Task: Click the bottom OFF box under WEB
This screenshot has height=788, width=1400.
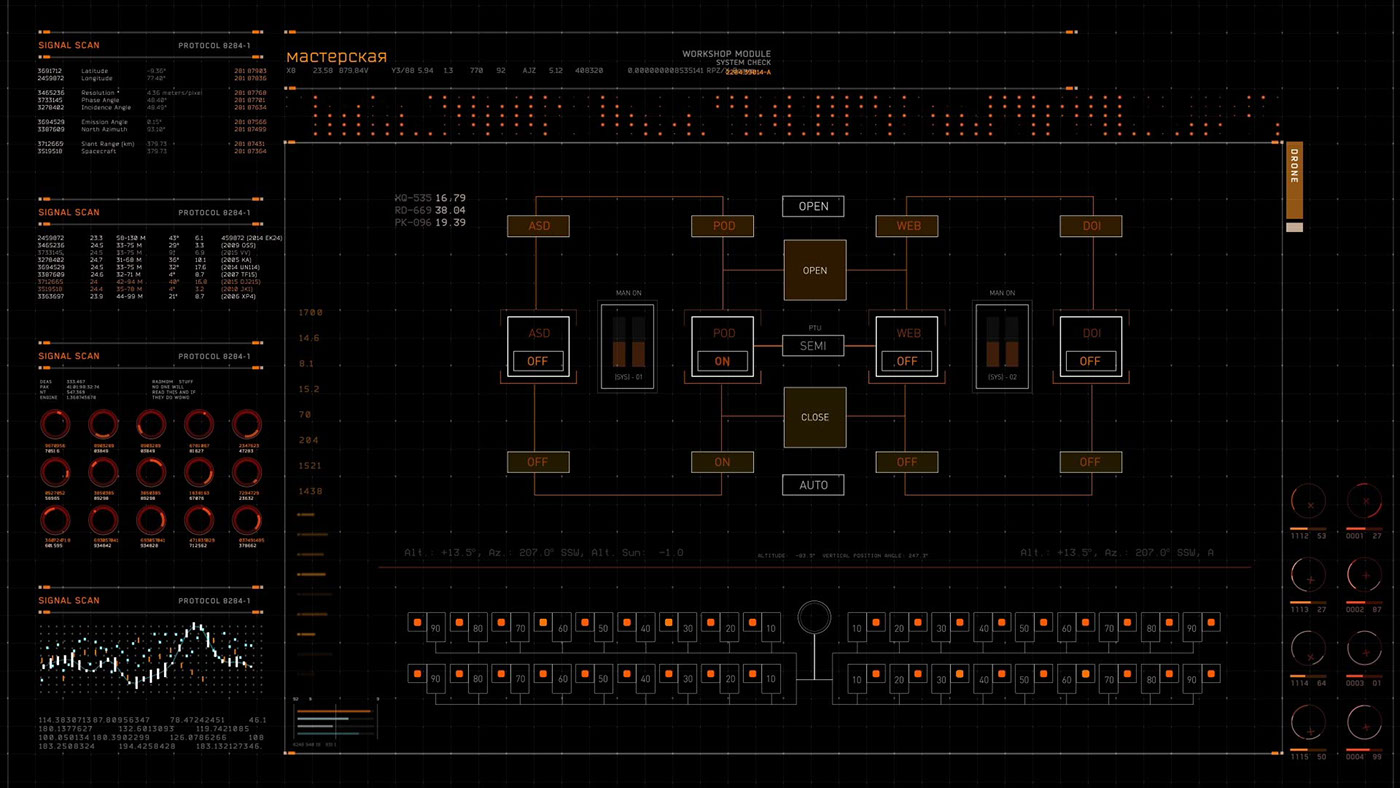Action: 907,462
